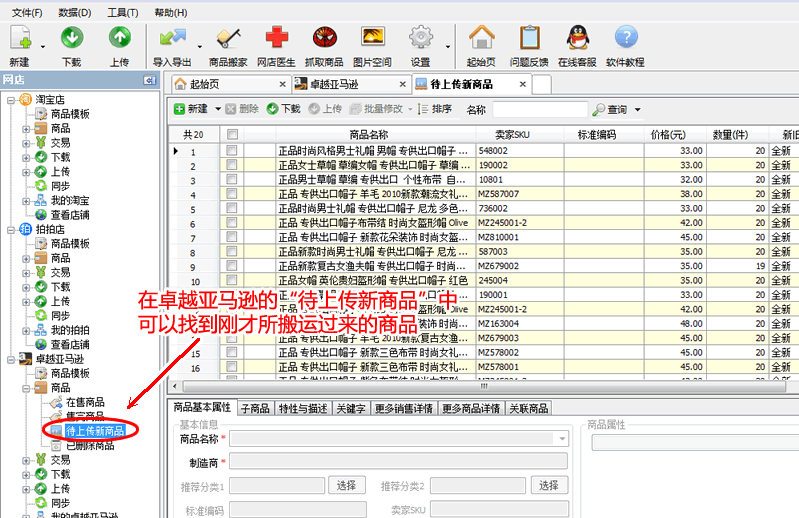
Task: Check the row 3 checkbox (SKU 10801)
Action: 232,179
